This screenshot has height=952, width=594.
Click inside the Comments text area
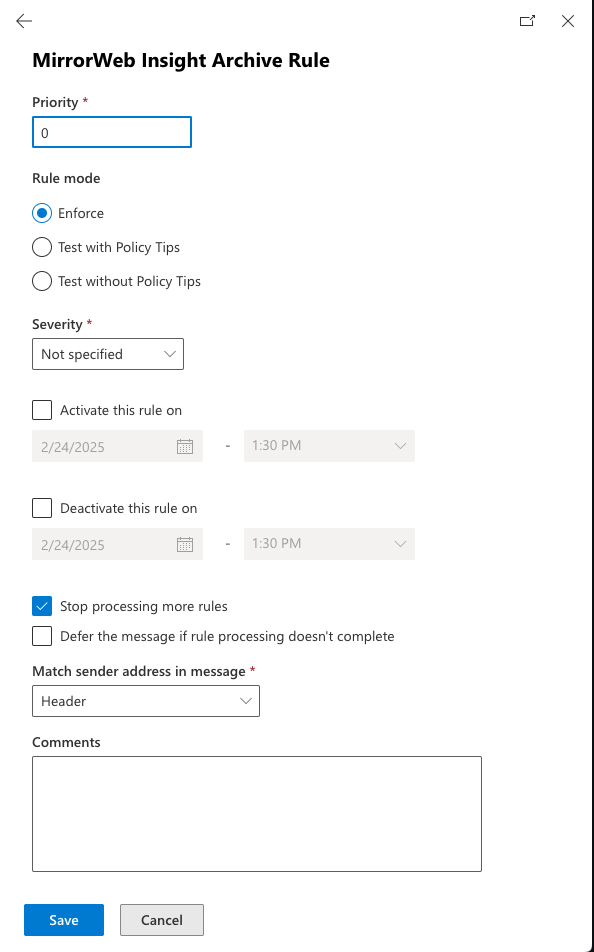coord(257,814)
